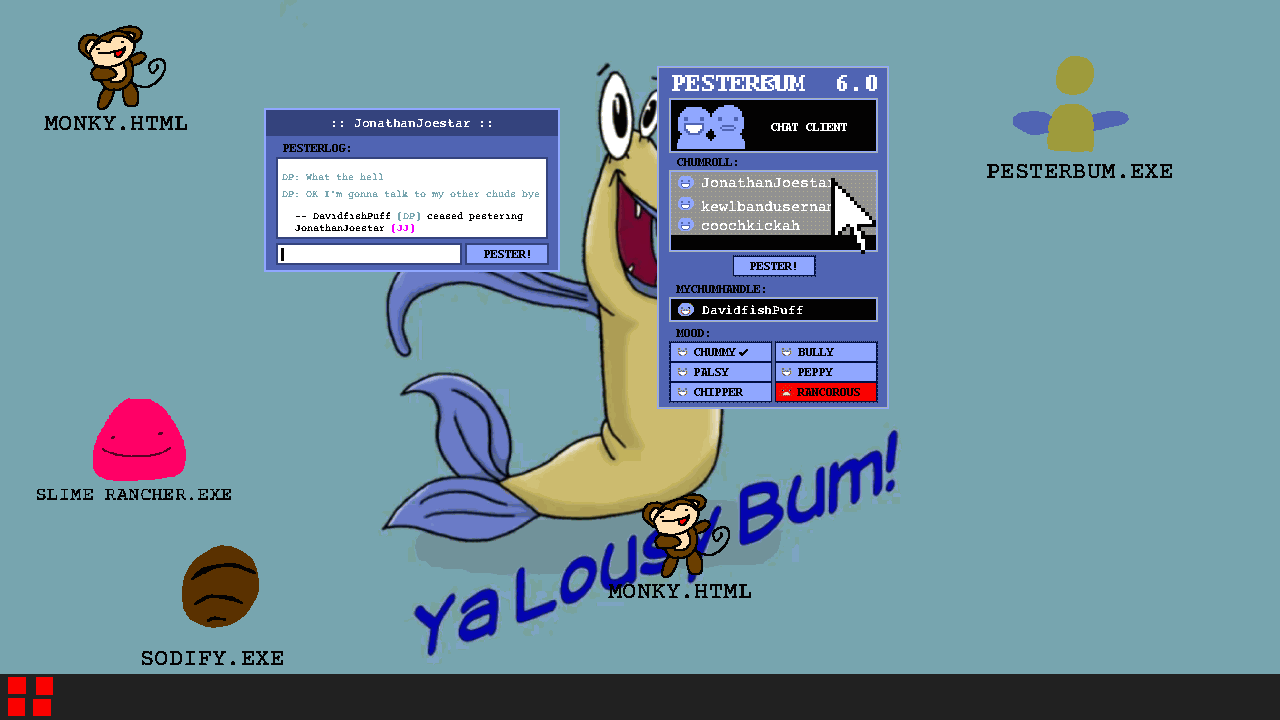Image resolution: width=1280 pixels, height=720 pixels.
Task: Focus the chat message input field
Action: click(x=369, y=254)
